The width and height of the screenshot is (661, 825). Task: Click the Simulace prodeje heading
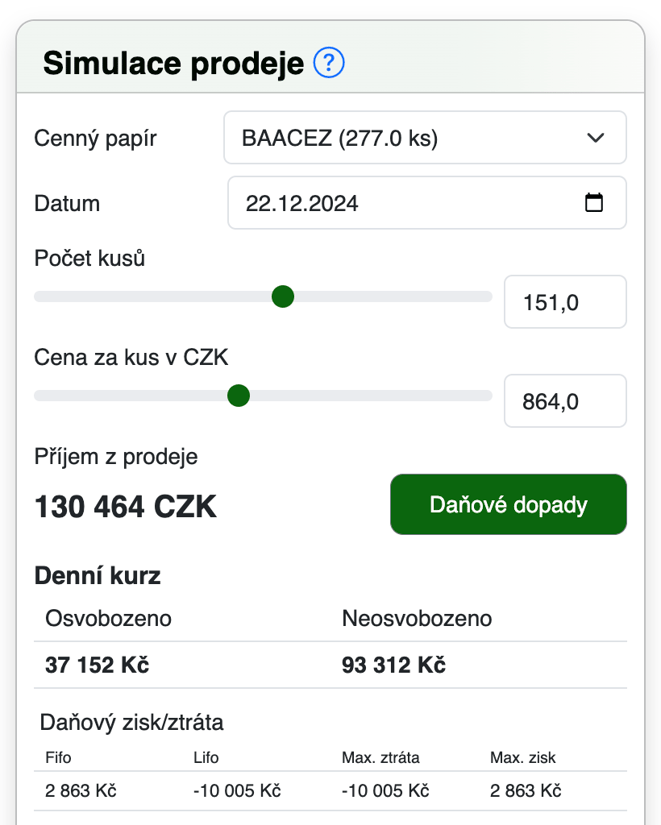[173, 64]
